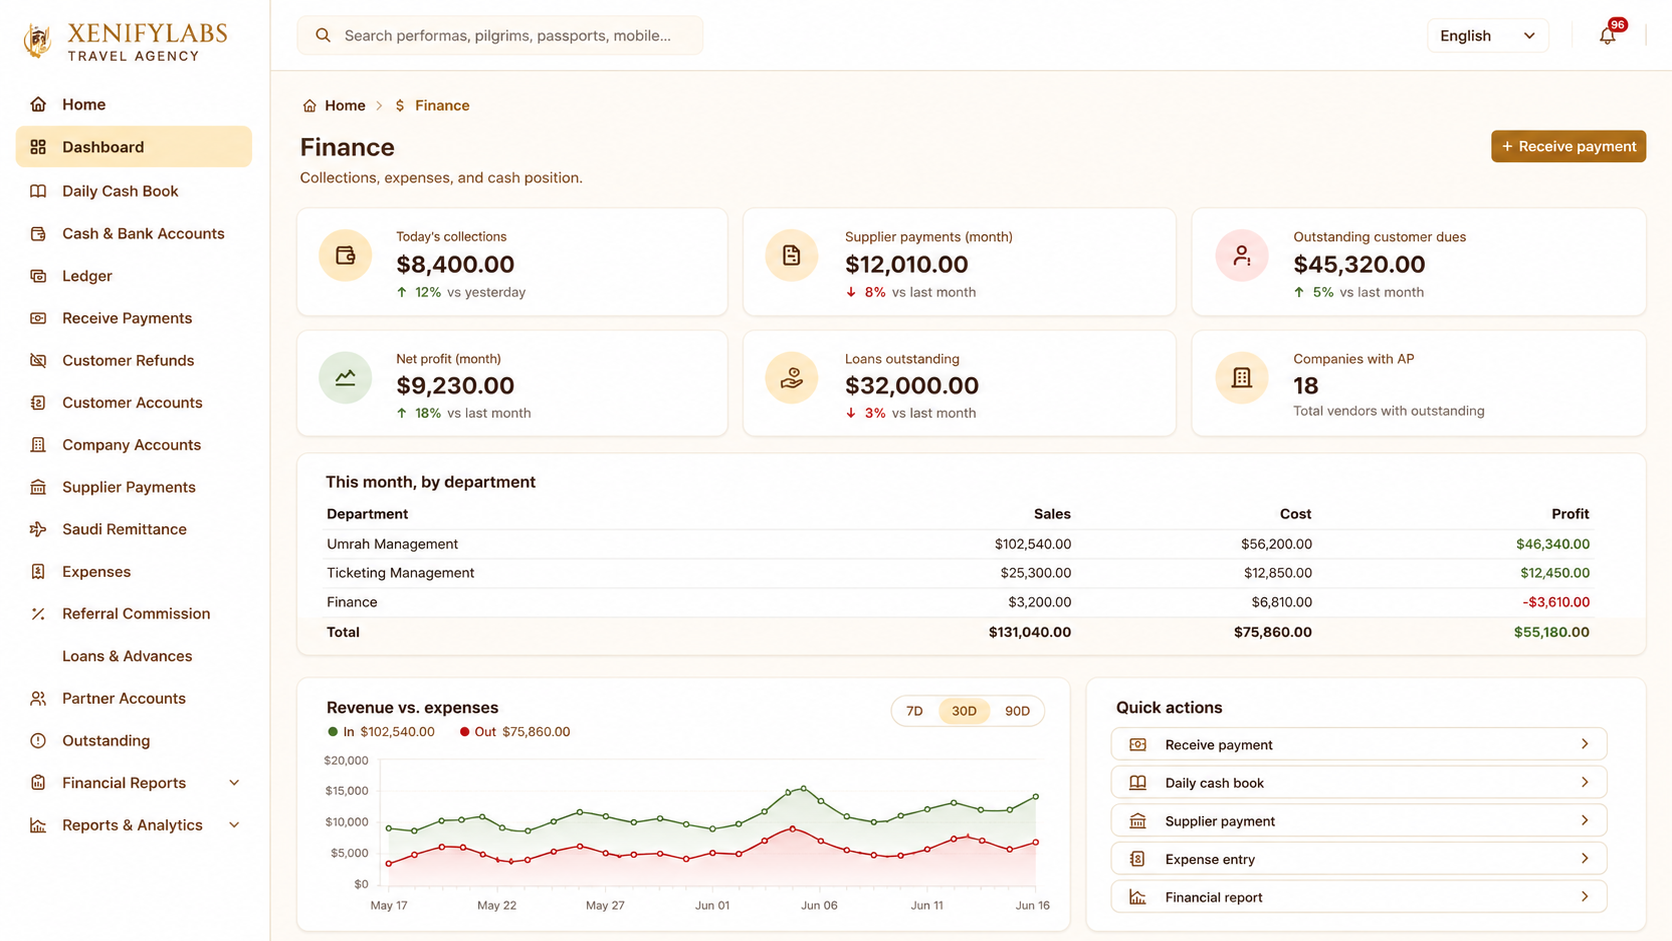Screen dimensions: 1672x941
Task: Click the Supplier payments document icon
Action: click(x=791, y=256)
